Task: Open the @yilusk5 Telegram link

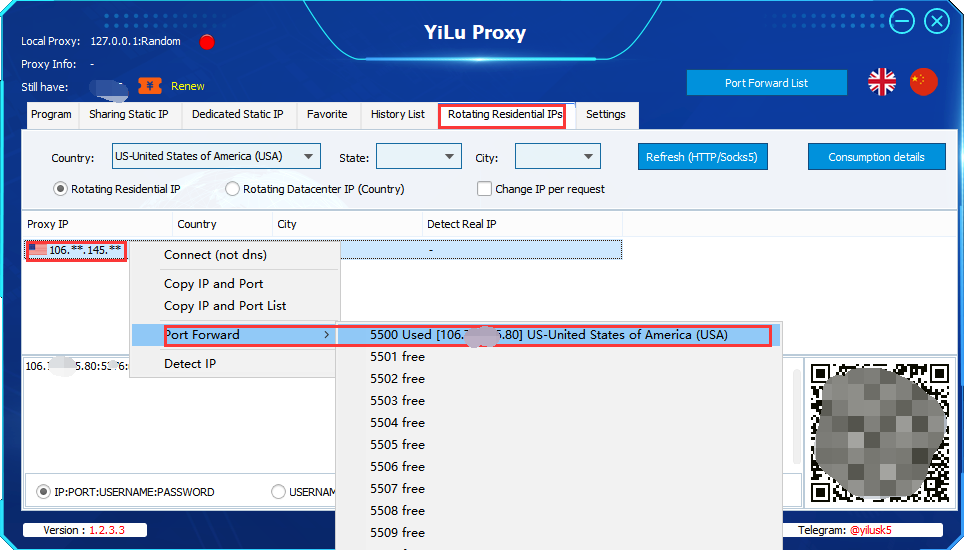Action: [x=871, y=530]
